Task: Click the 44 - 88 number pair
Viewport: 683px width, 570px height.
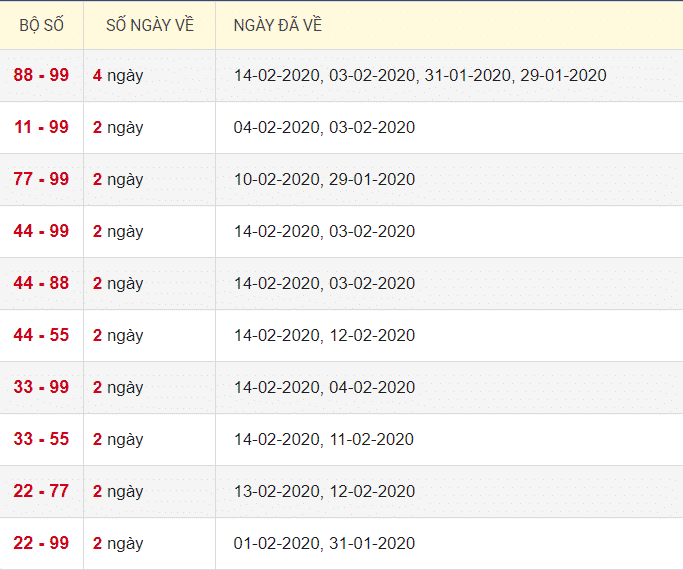Action: pos(41,283)
